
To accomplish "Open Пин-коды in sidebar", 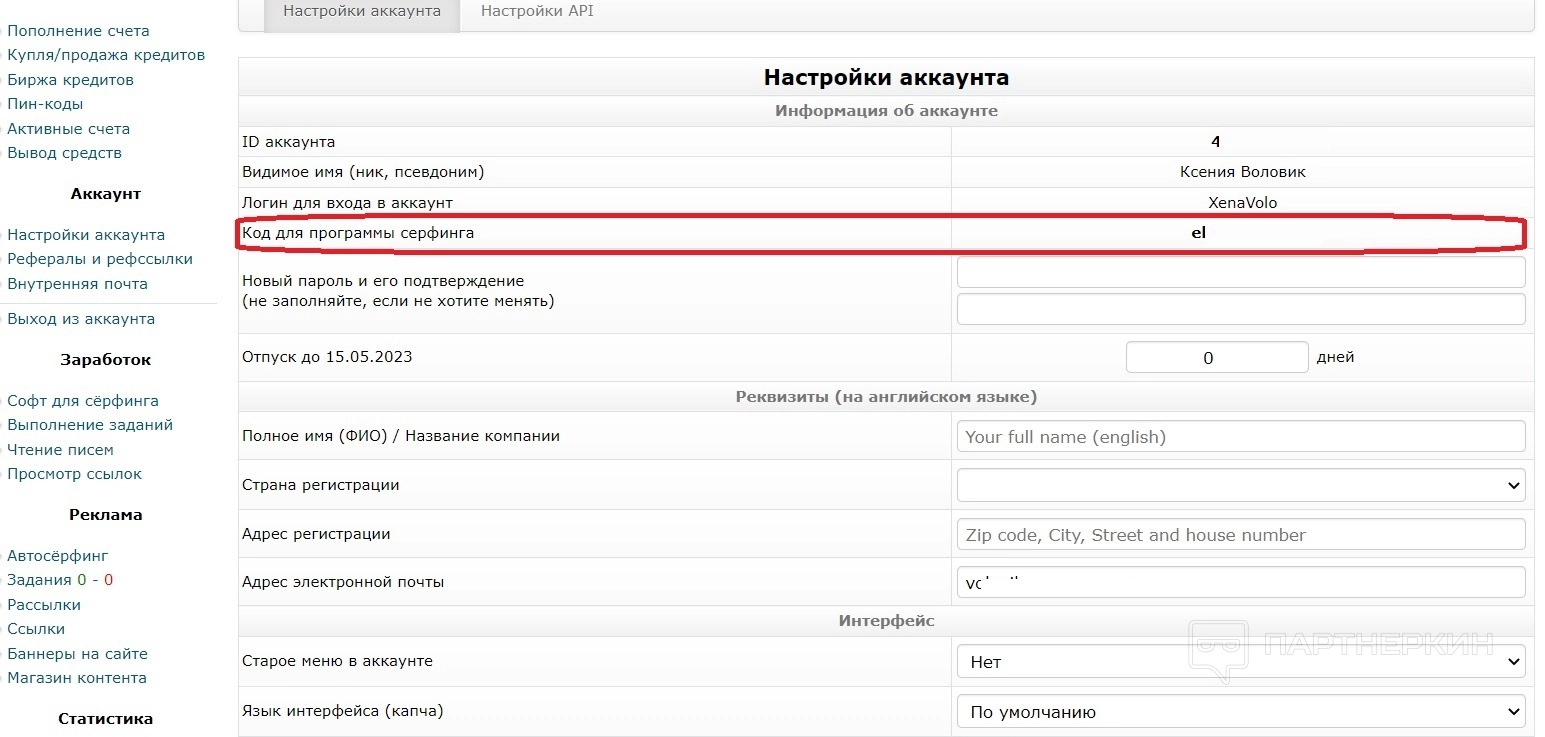I will click(x=45, y=104).
